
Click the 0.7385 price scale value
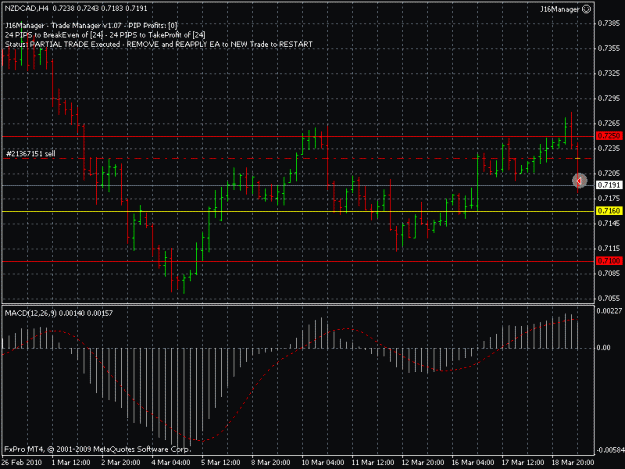click(x=609, y=24)
